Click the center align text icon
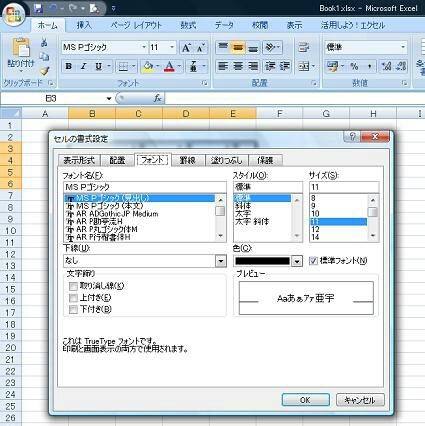 point(238,67)
